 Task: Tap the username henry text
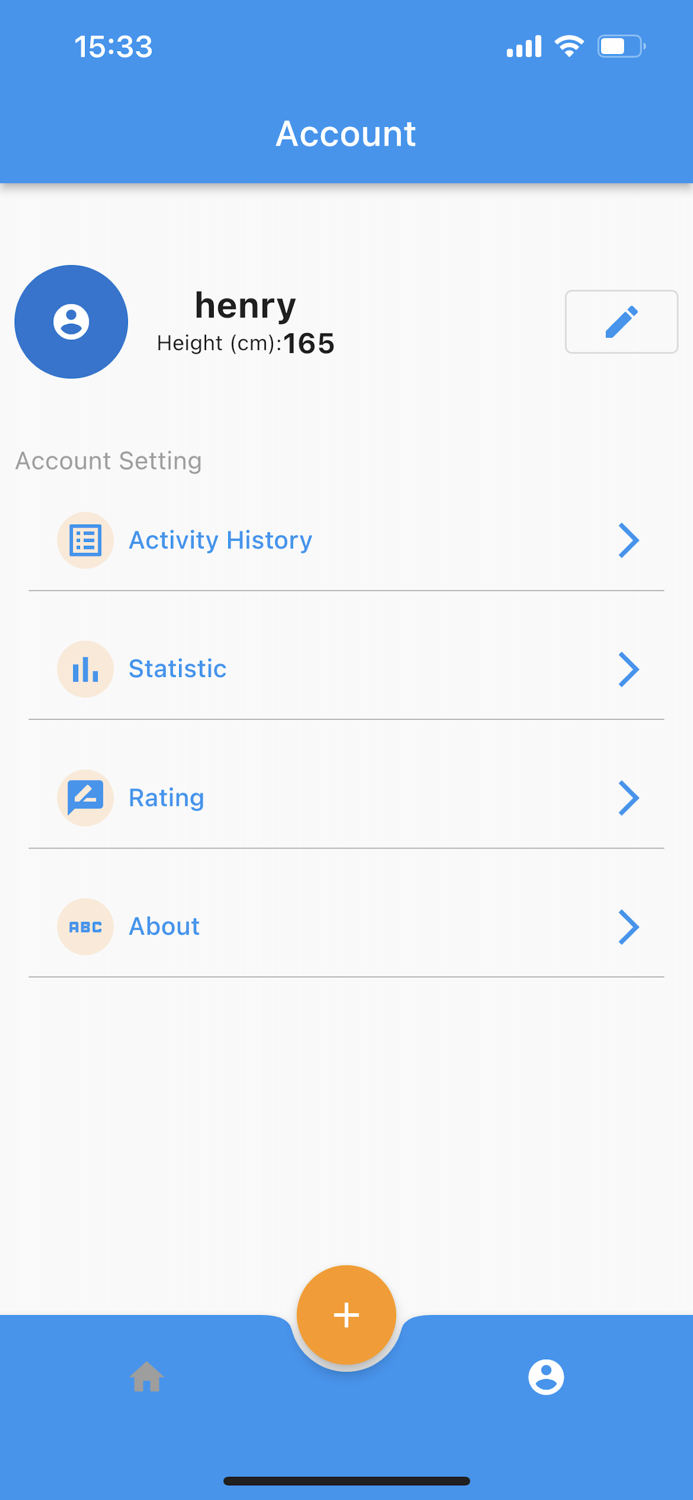pos(245,305)
